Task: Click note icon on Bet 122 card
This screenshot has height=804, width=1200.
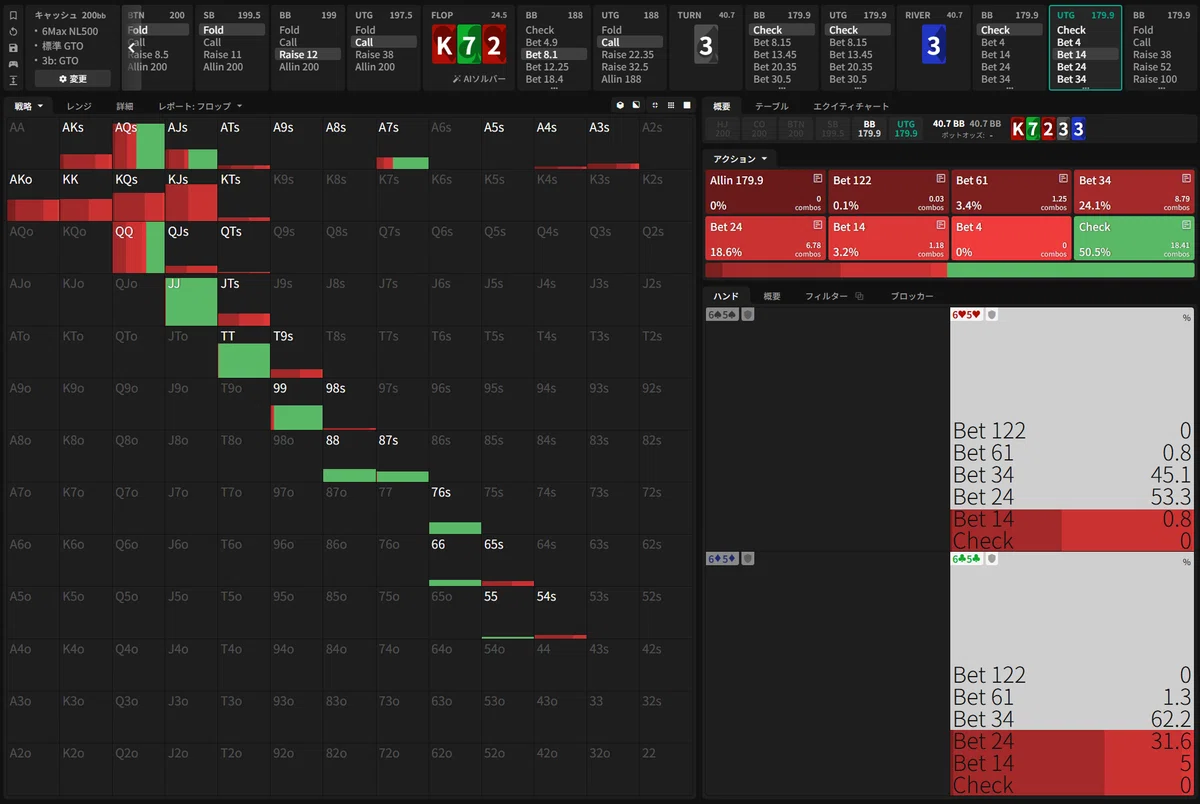Action: 940,178
